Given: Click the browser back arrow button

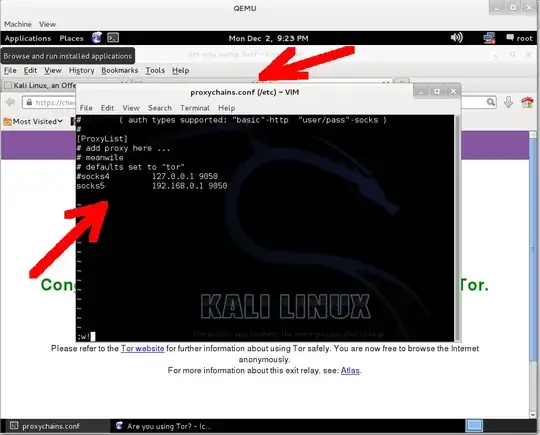Looking at the screenshot, I should [10, 102].
